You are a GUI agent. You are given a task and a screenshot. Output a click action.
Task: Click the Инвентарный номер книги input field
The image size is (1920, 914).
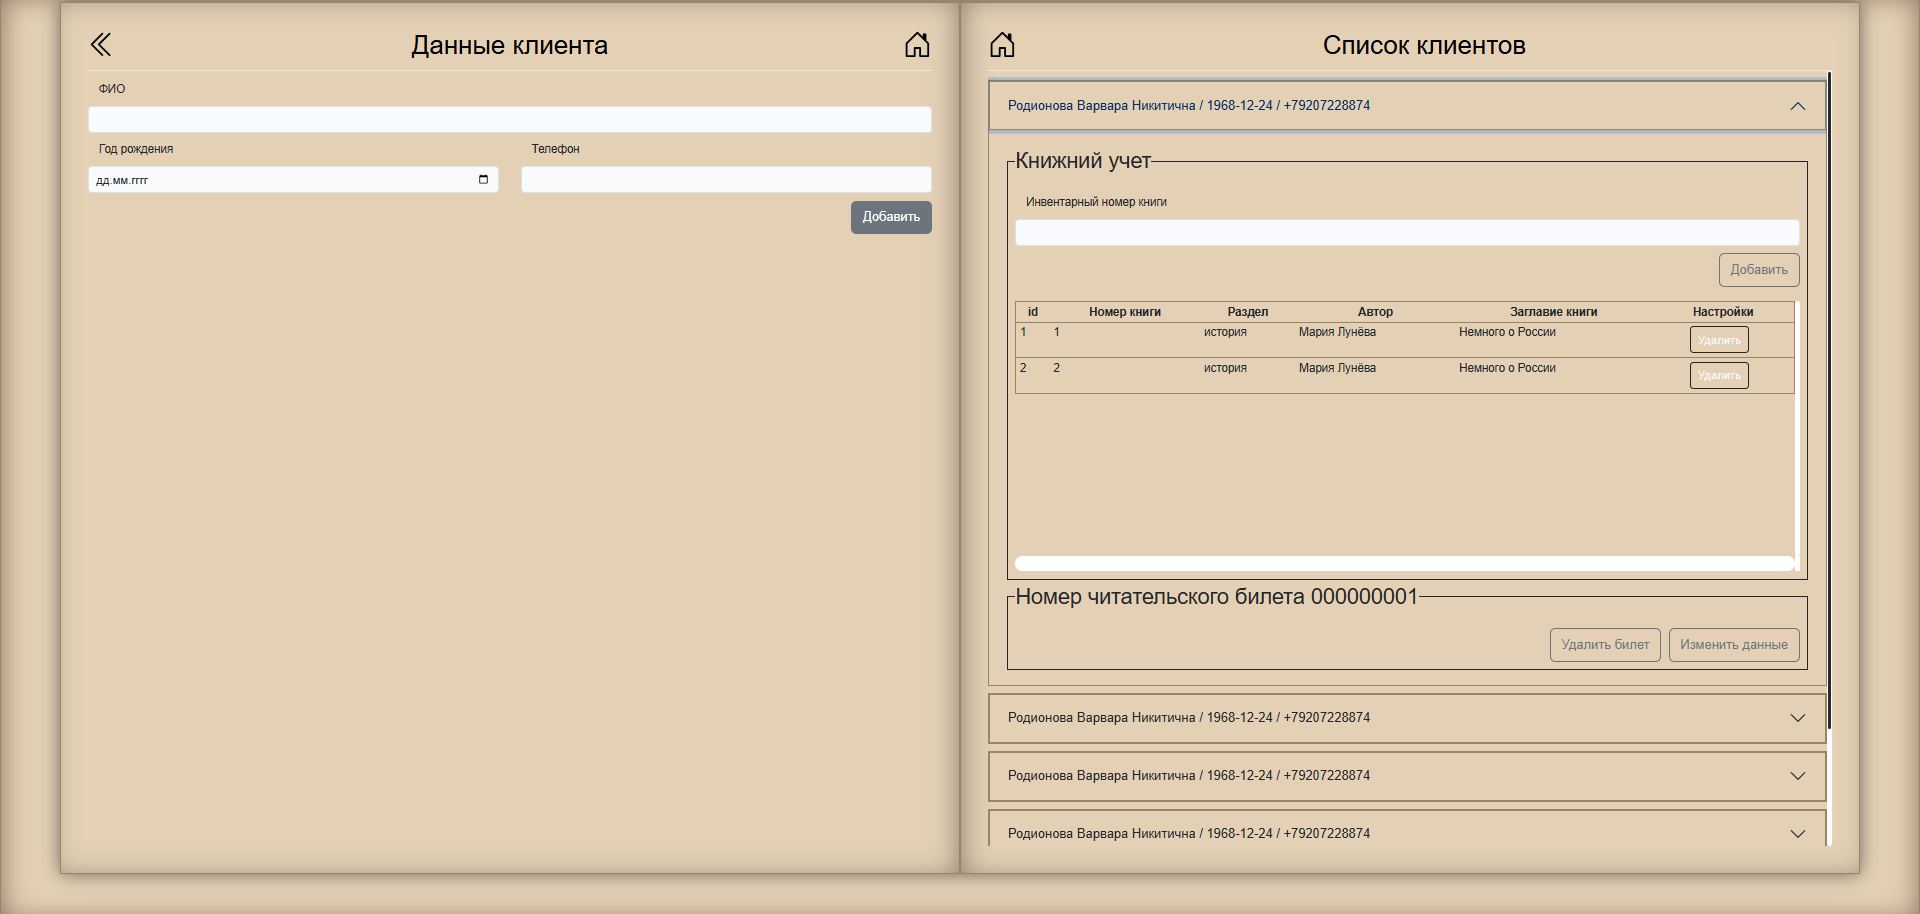point(1407,233)
